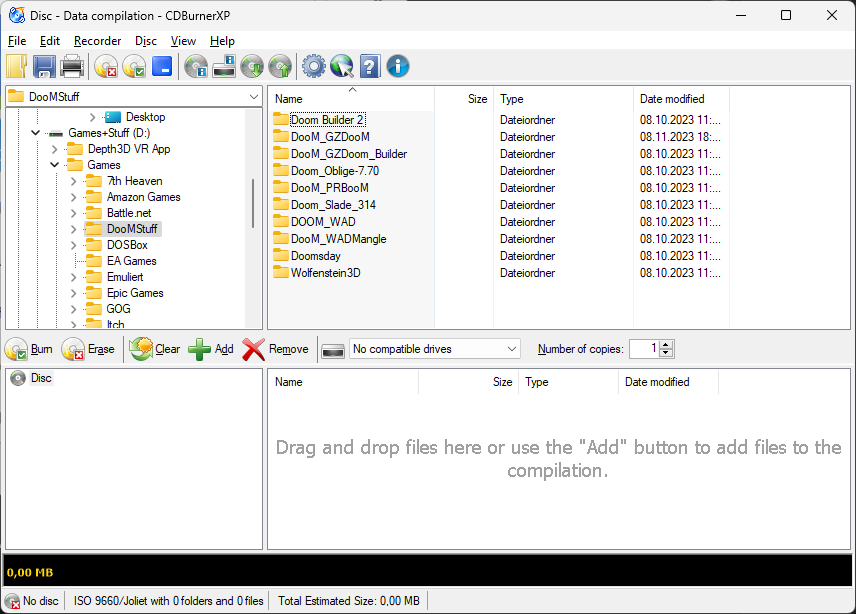Open settings gear icon
Image resolution: width=856 pixels, height=614 pixels.
click(313, 67)
